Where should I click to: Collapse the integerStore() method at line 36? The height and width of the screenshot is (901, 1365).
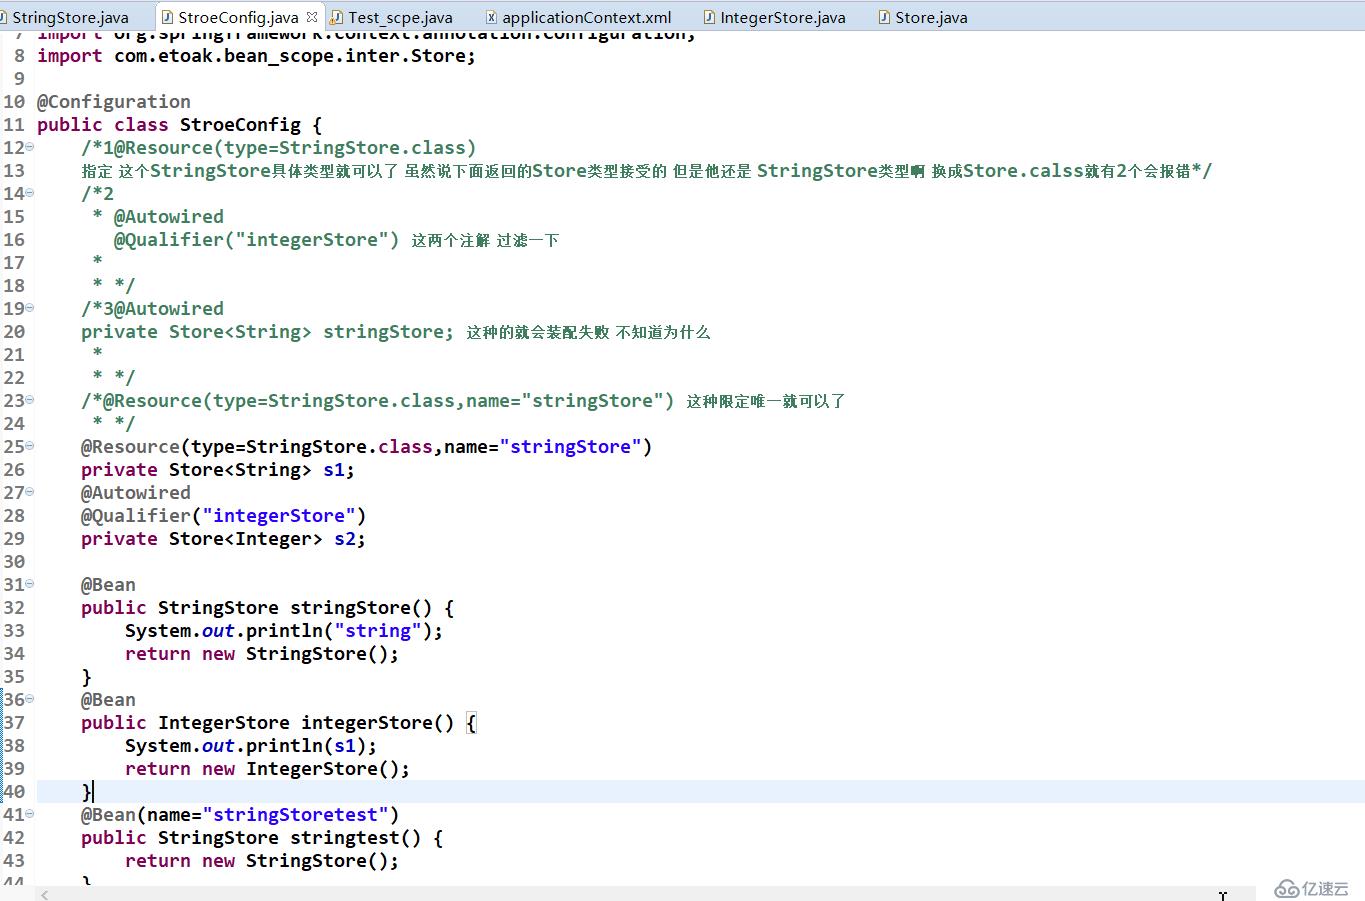(30, 699)
